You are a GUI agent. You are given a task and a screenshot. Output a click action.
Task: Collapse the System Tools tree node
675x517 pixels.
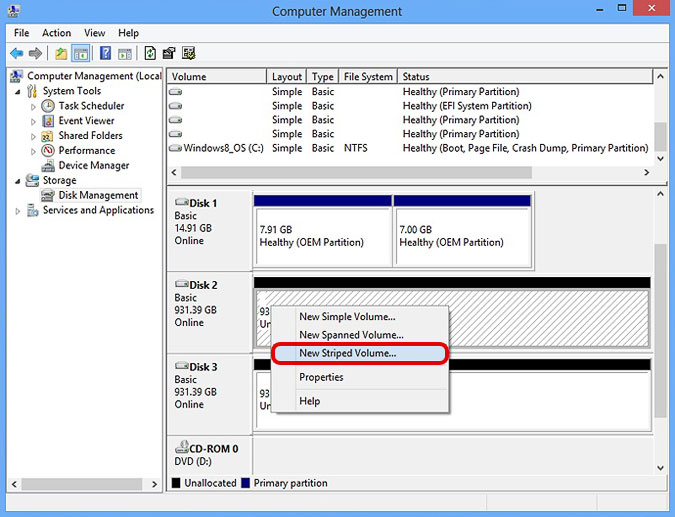18,91
